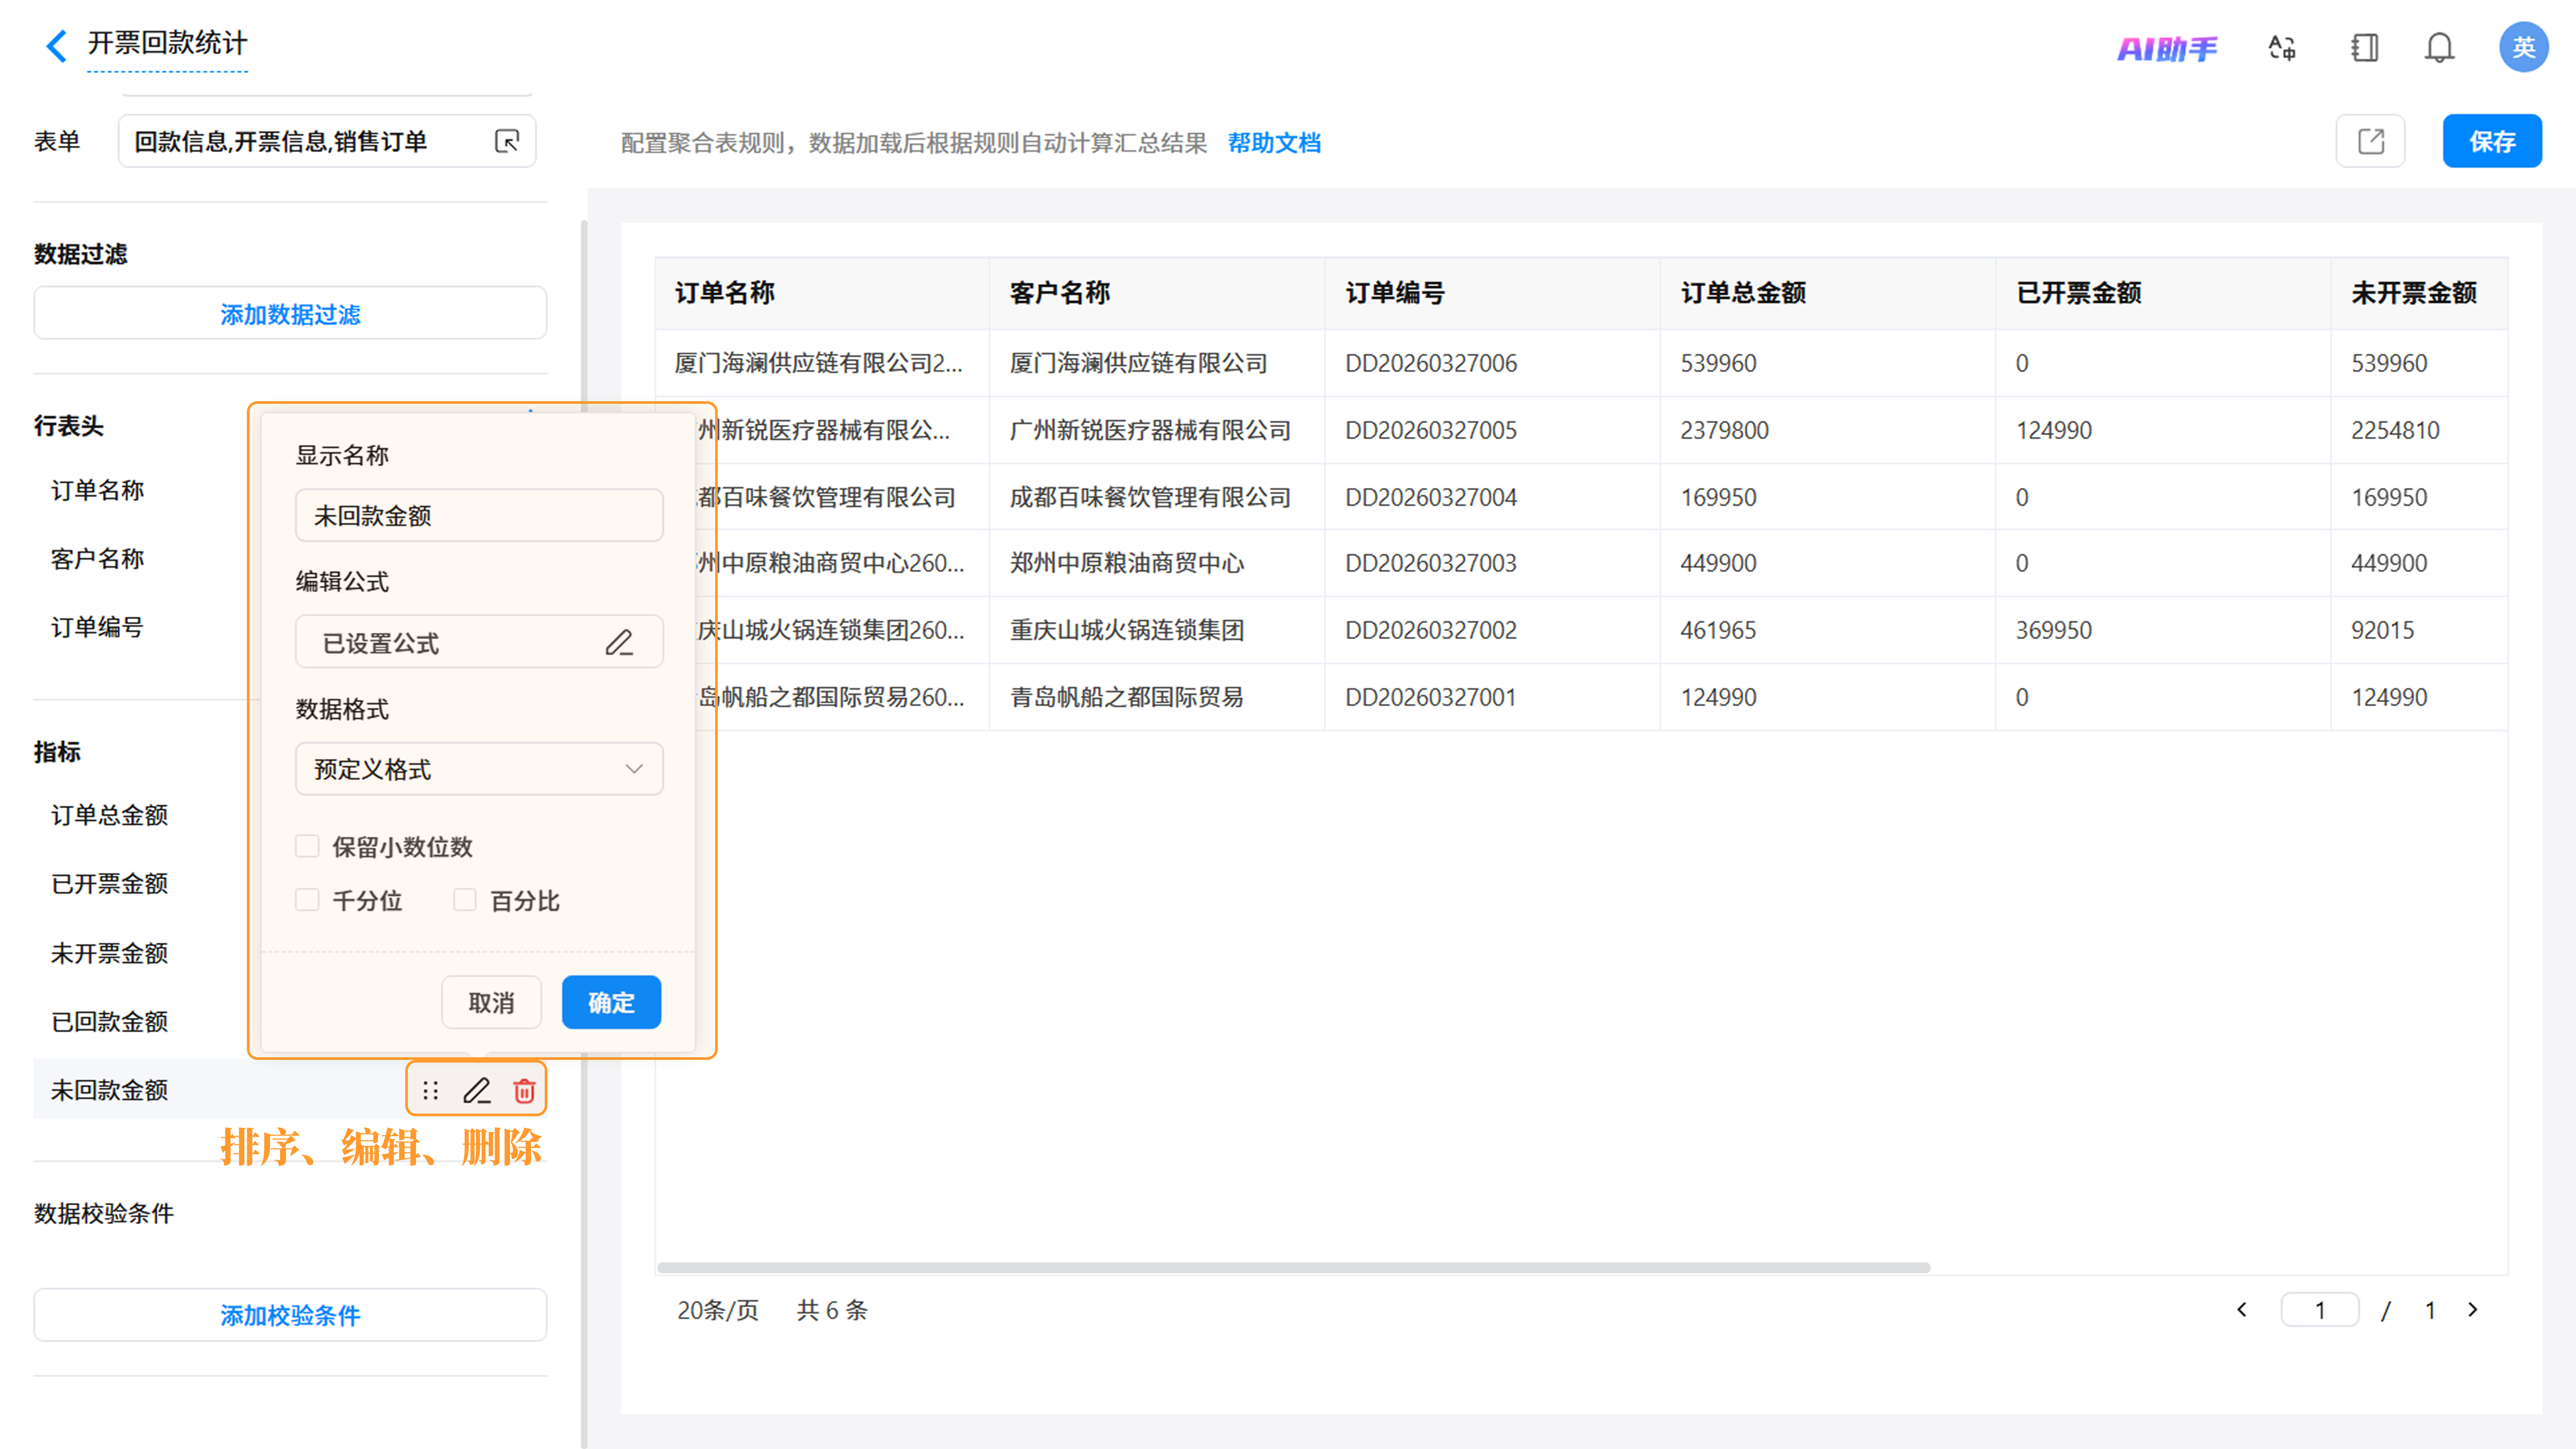This screenshot has height=1449, width=2576.
Task: Click the form selector expand icon
Action: click(507, 141)
